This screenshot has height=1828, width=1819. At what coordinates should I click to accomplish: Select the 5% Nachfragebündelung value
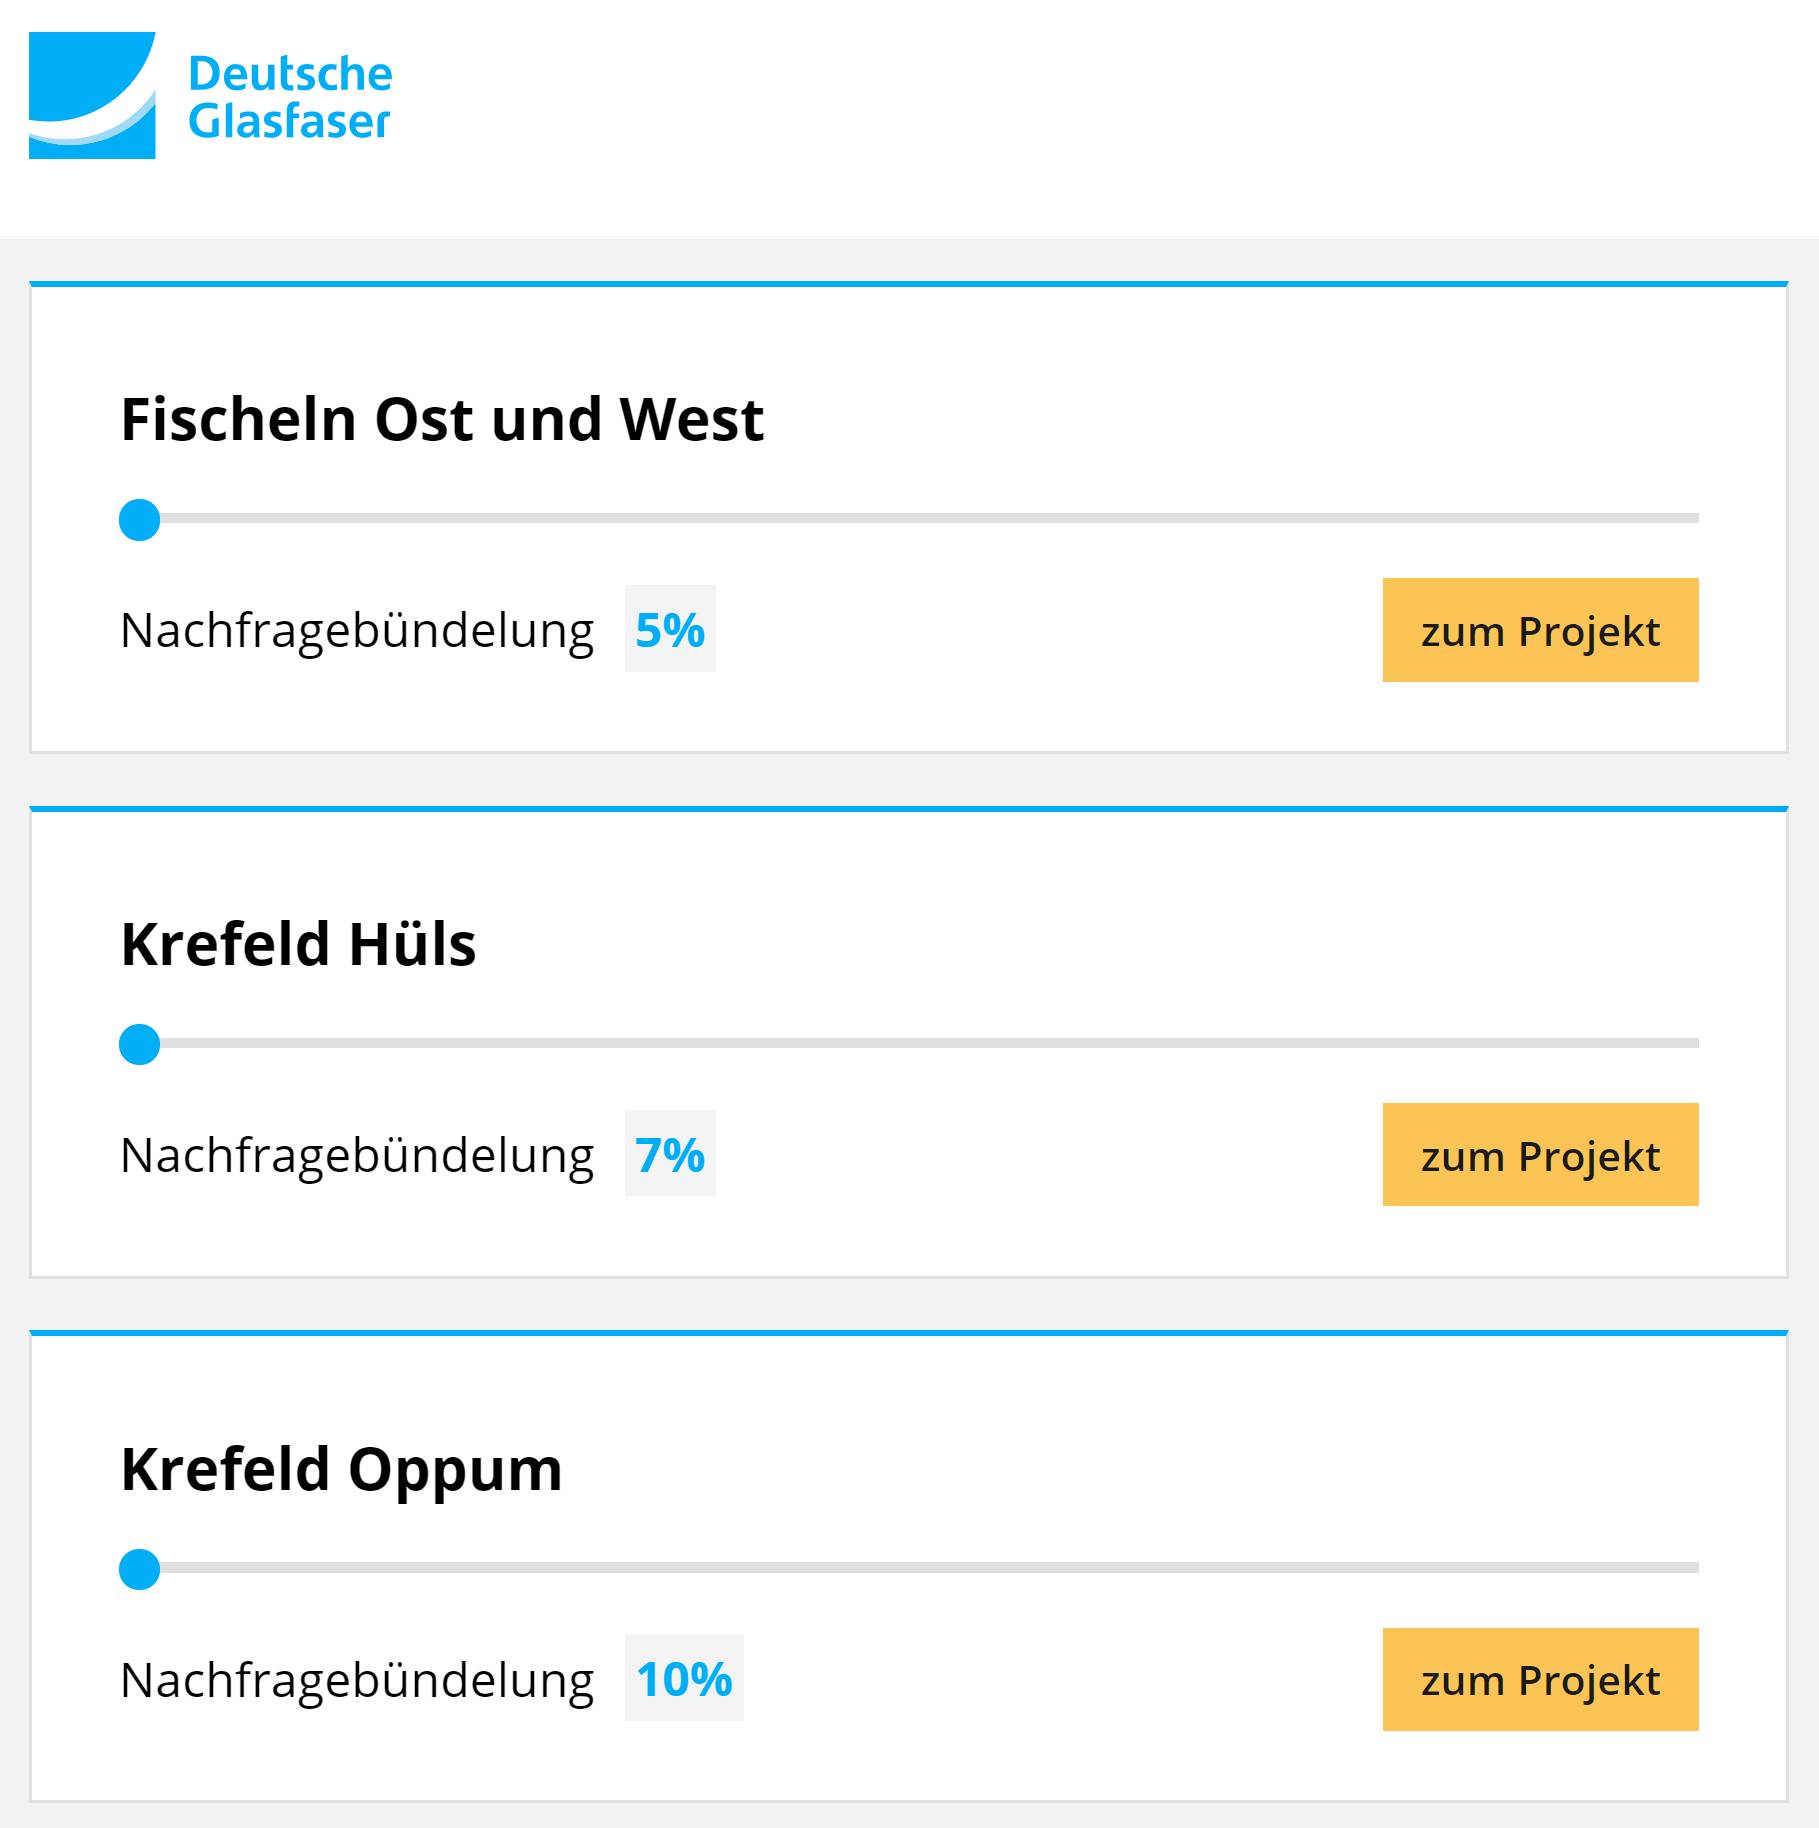(x=671, y=630)
